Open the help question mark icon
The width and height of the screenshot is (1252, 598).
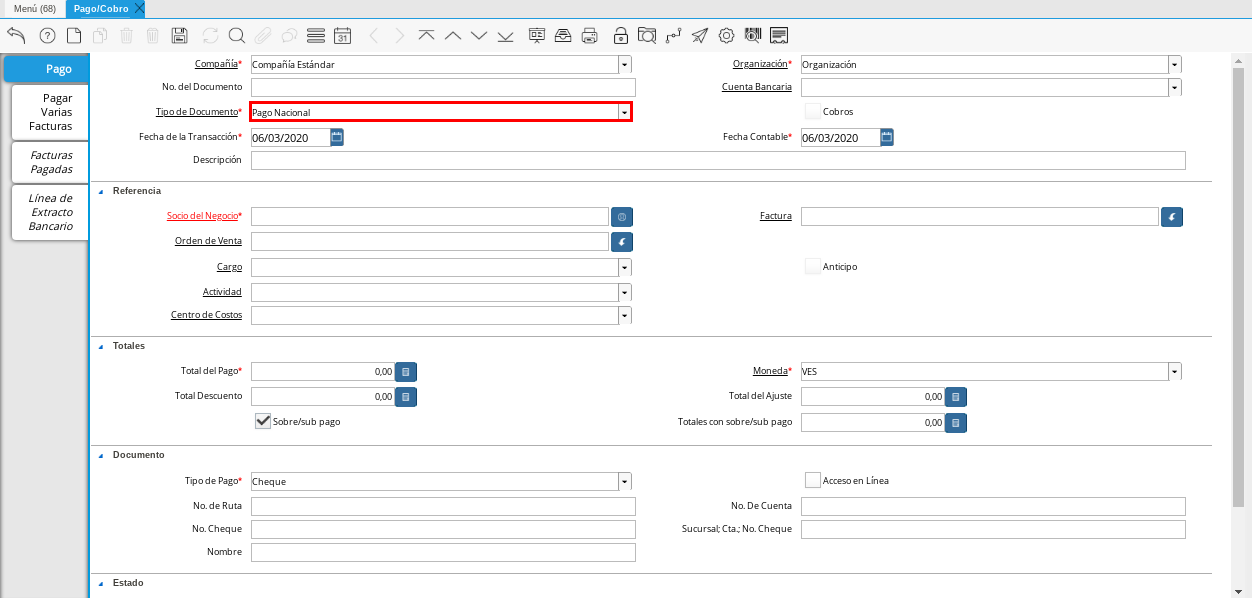47,36
